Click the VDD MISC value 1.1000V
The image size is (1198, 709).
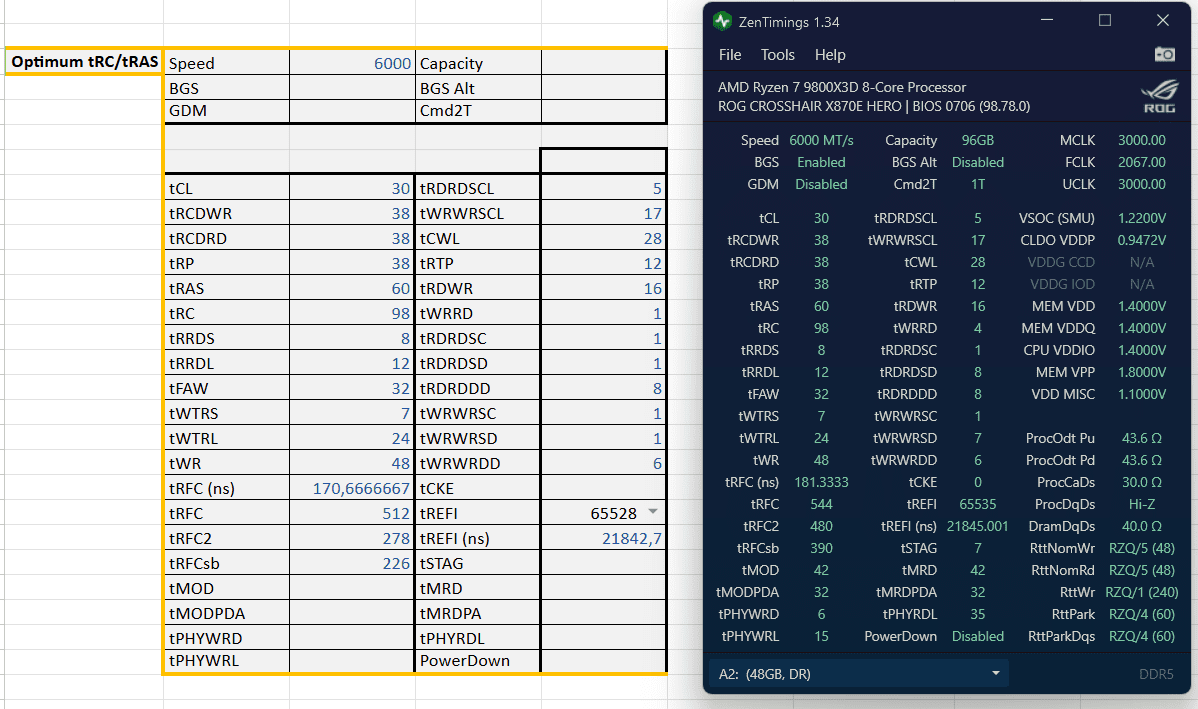click(x=1141, y=394)
